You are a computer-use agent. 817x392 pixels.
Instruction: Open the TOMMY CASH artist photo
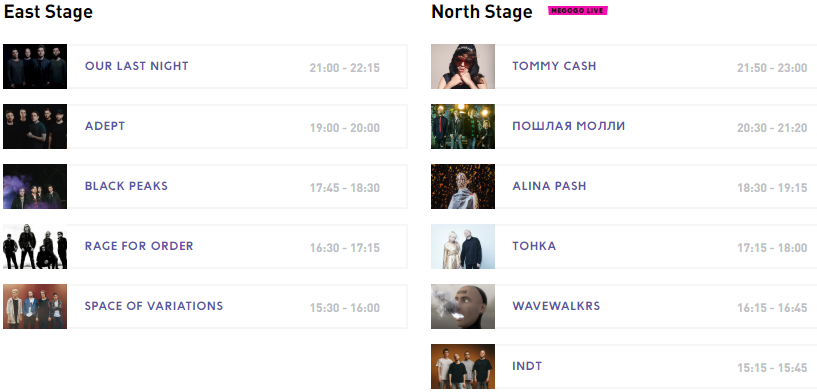pyautogui.click(x=463, y=66)
